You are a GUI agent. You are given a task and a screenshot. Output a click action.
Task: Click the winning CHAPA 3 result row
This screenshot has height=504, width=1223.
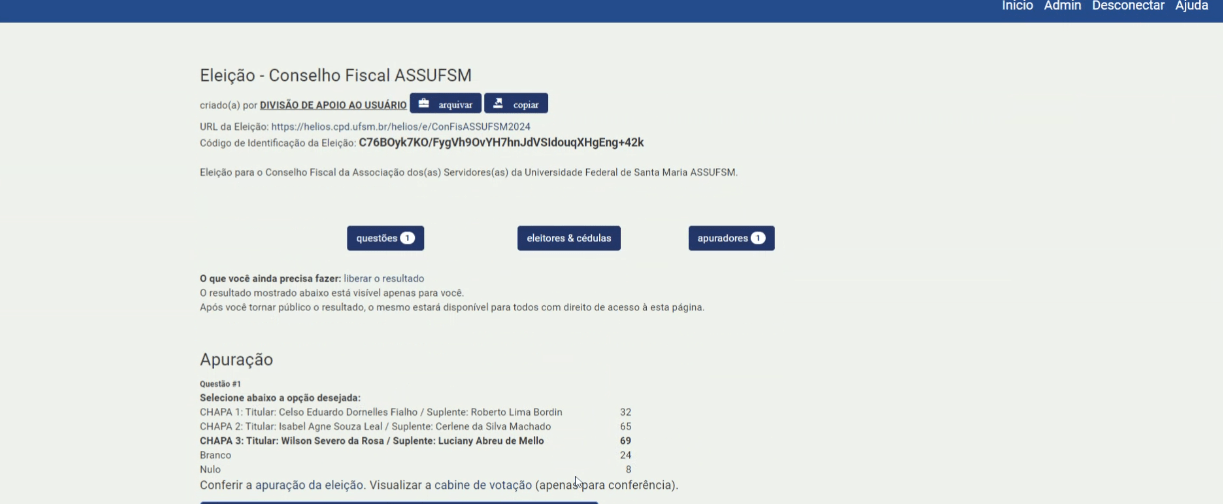372,441
